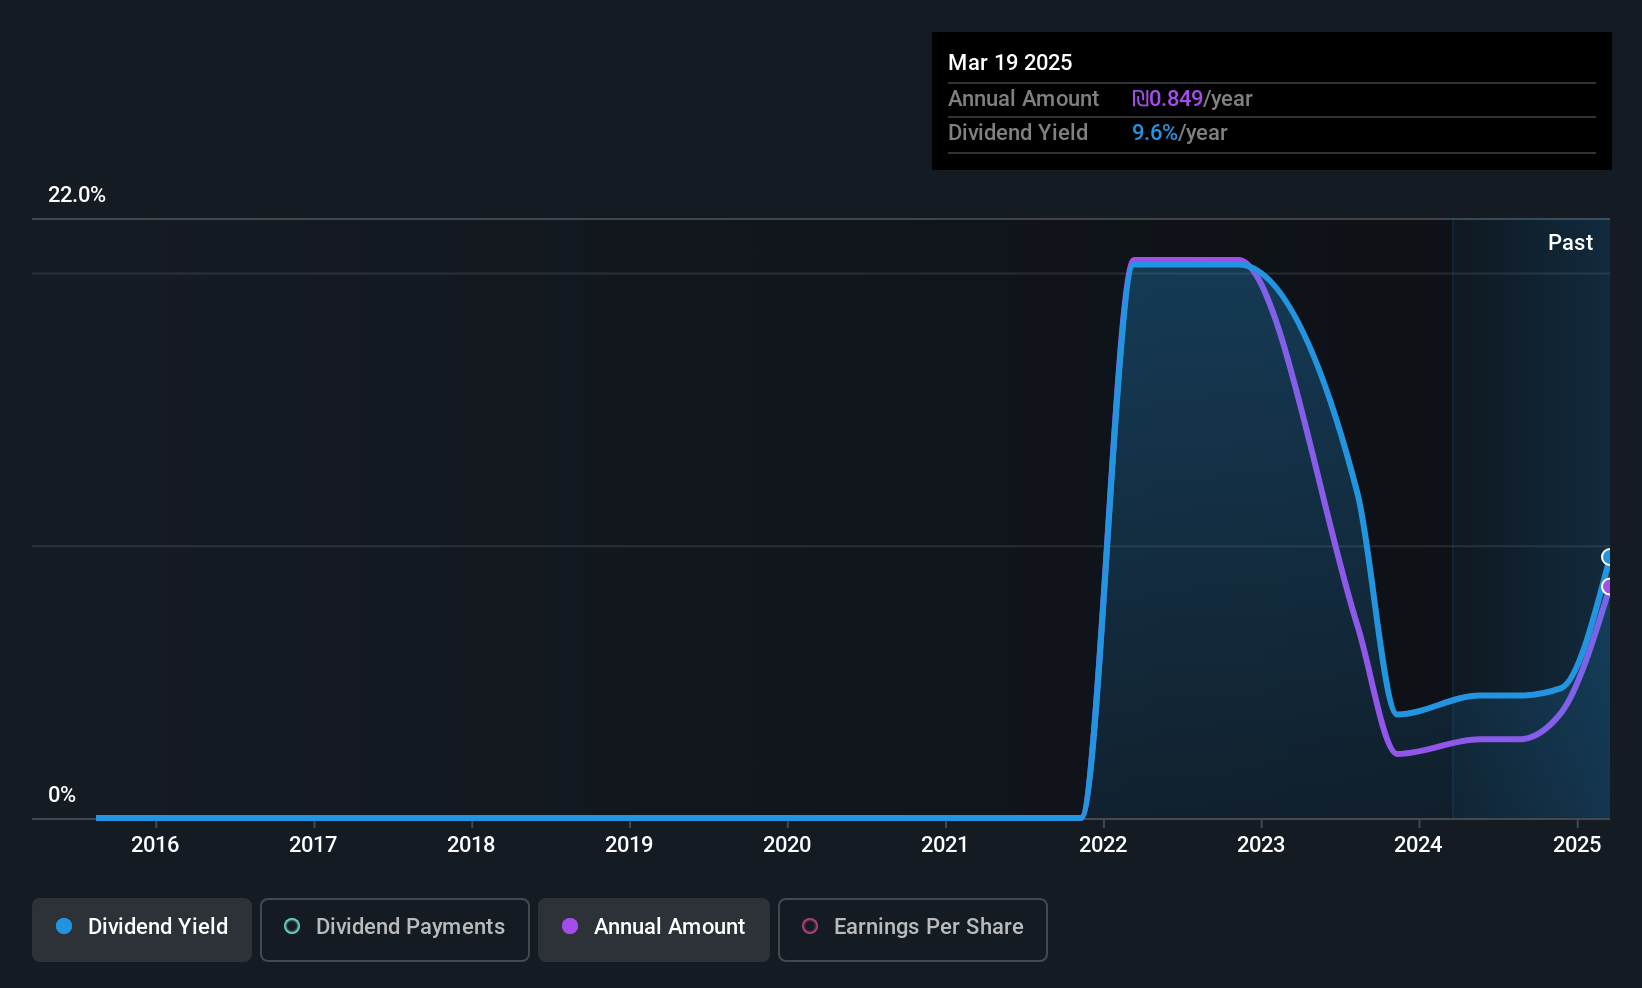Click the 22.0% y-axis label
The height and width of the screenshot is (988, 1642).
point(77,195)
